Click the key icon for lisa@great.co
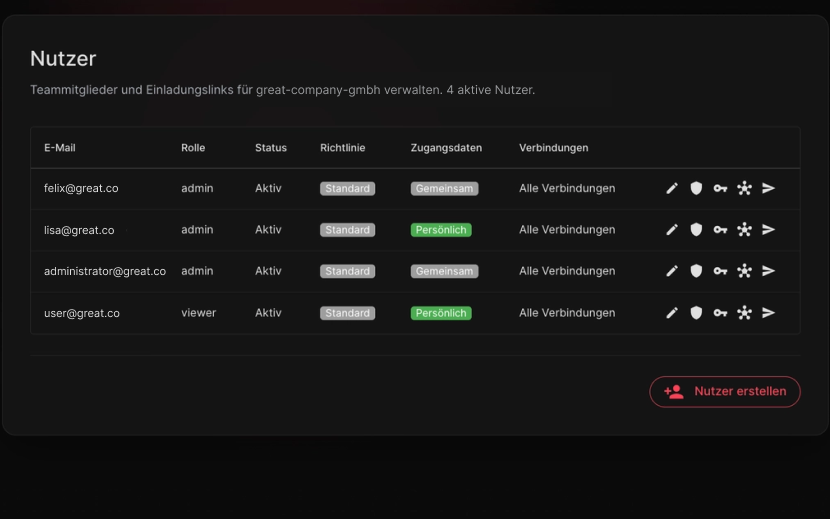830x519 pixels. tap(720, 229)
